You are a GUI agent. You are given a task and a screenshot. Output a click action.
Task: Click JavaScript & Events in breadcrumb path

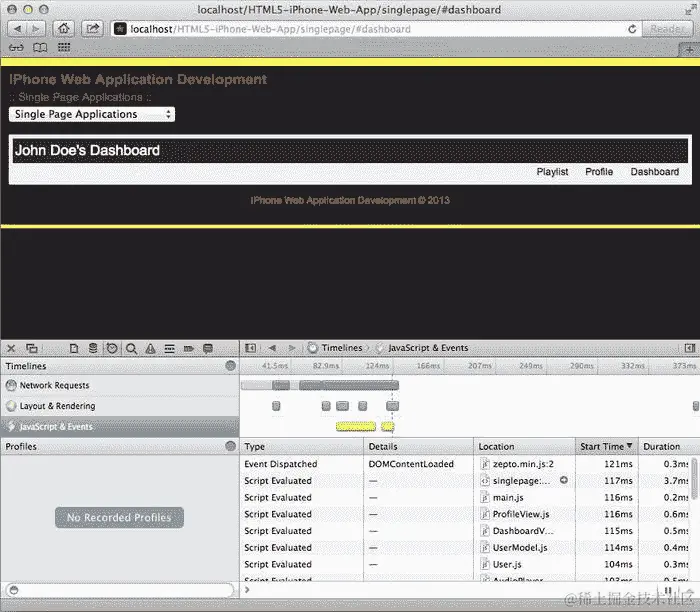coord(428,348)
